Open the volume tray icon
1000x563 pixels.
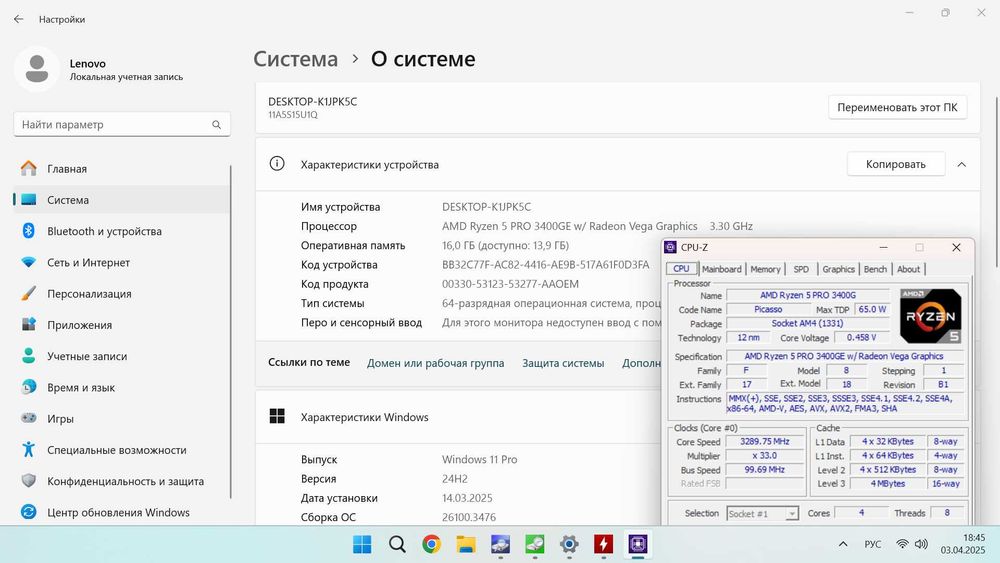click(x=921, y=544)
